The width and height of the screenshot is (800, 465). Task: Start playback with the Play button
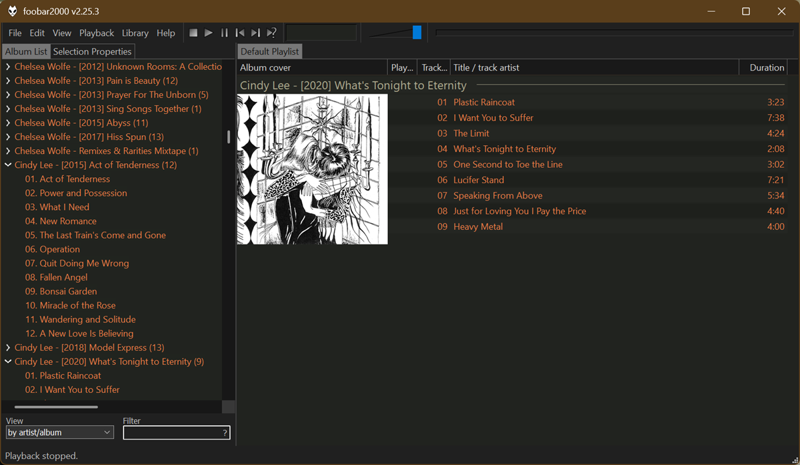coord(209,33)
